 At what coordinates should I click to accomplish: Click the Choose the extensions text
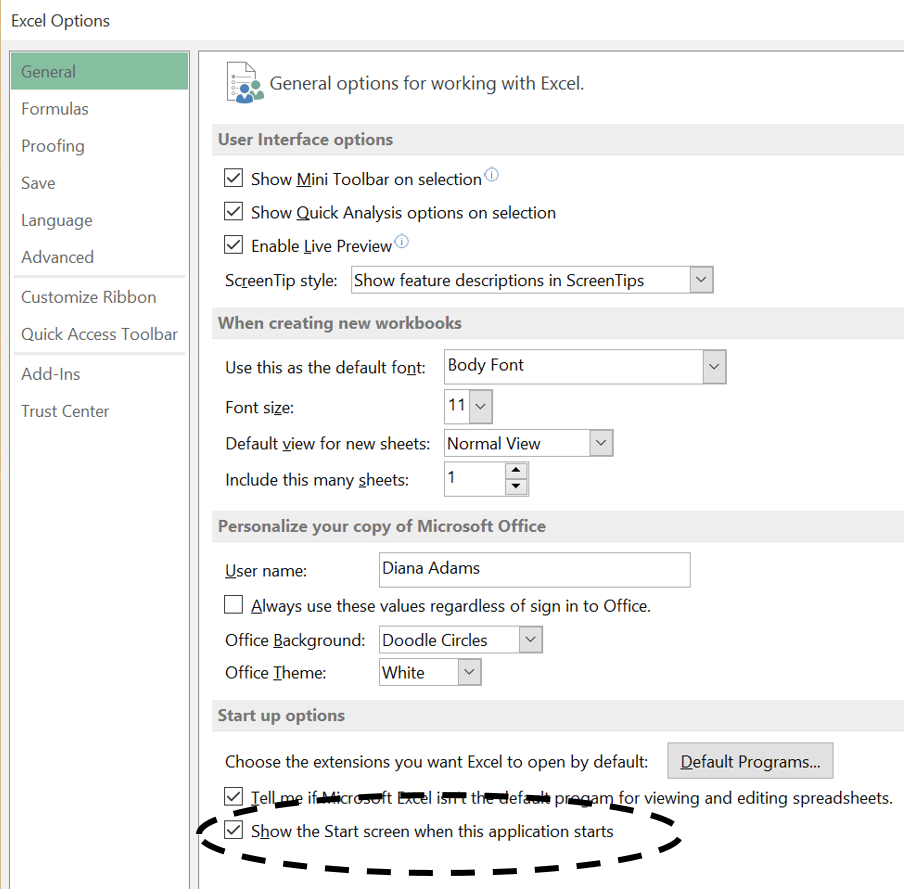pos(437,762)
